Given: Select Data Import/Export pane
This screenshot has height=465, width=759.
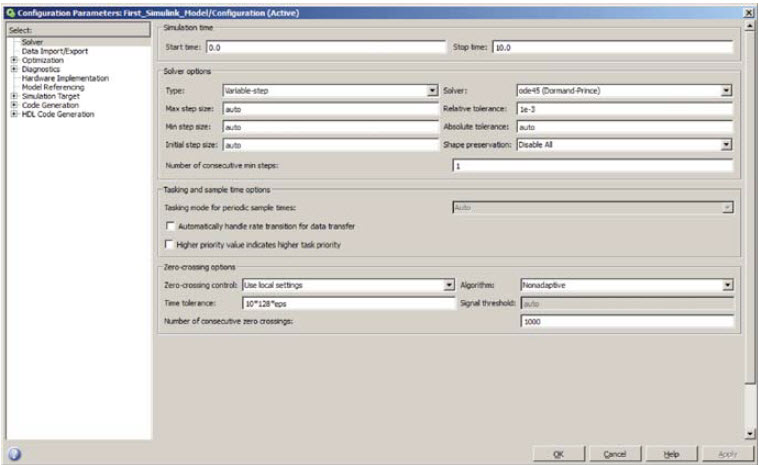Looking at the screenshot, I should coord(55,51).
